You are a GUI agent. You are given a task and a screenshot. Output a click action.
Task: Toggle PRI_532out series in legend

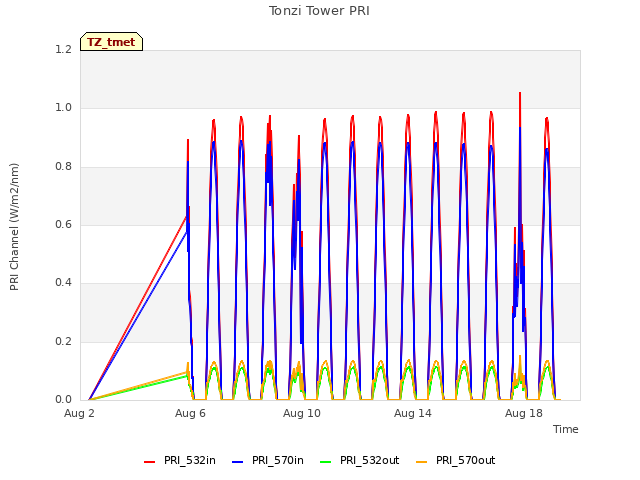[x=360, y=460]
